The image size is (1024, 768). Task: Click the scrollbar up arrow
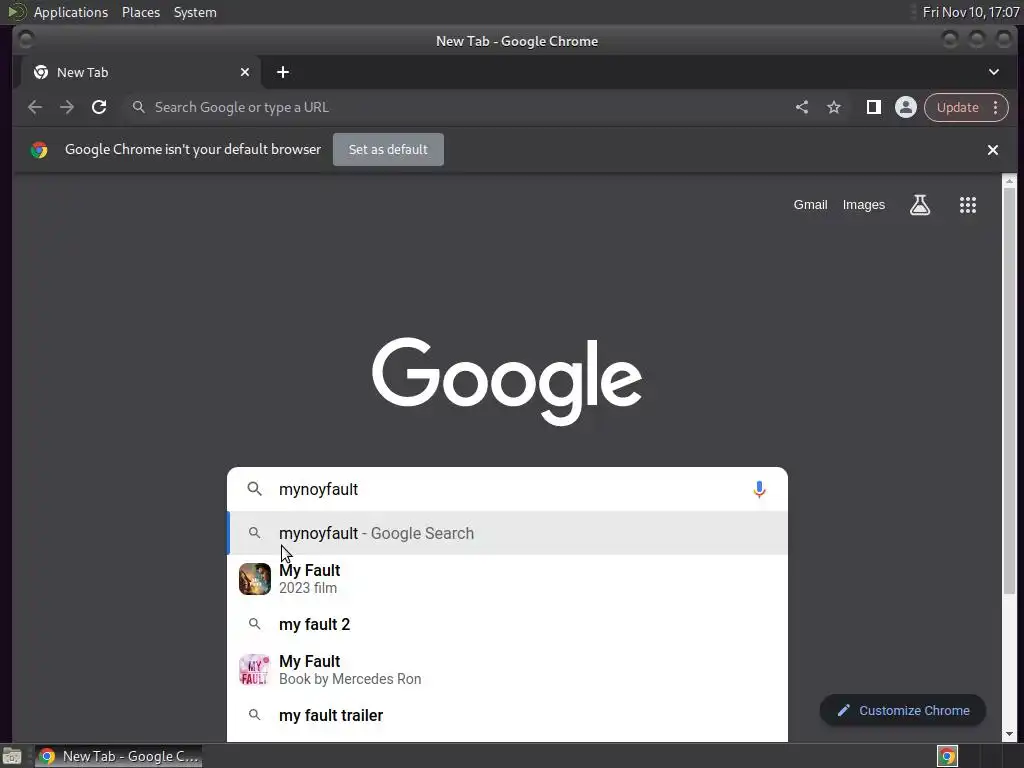point(1010,181)
